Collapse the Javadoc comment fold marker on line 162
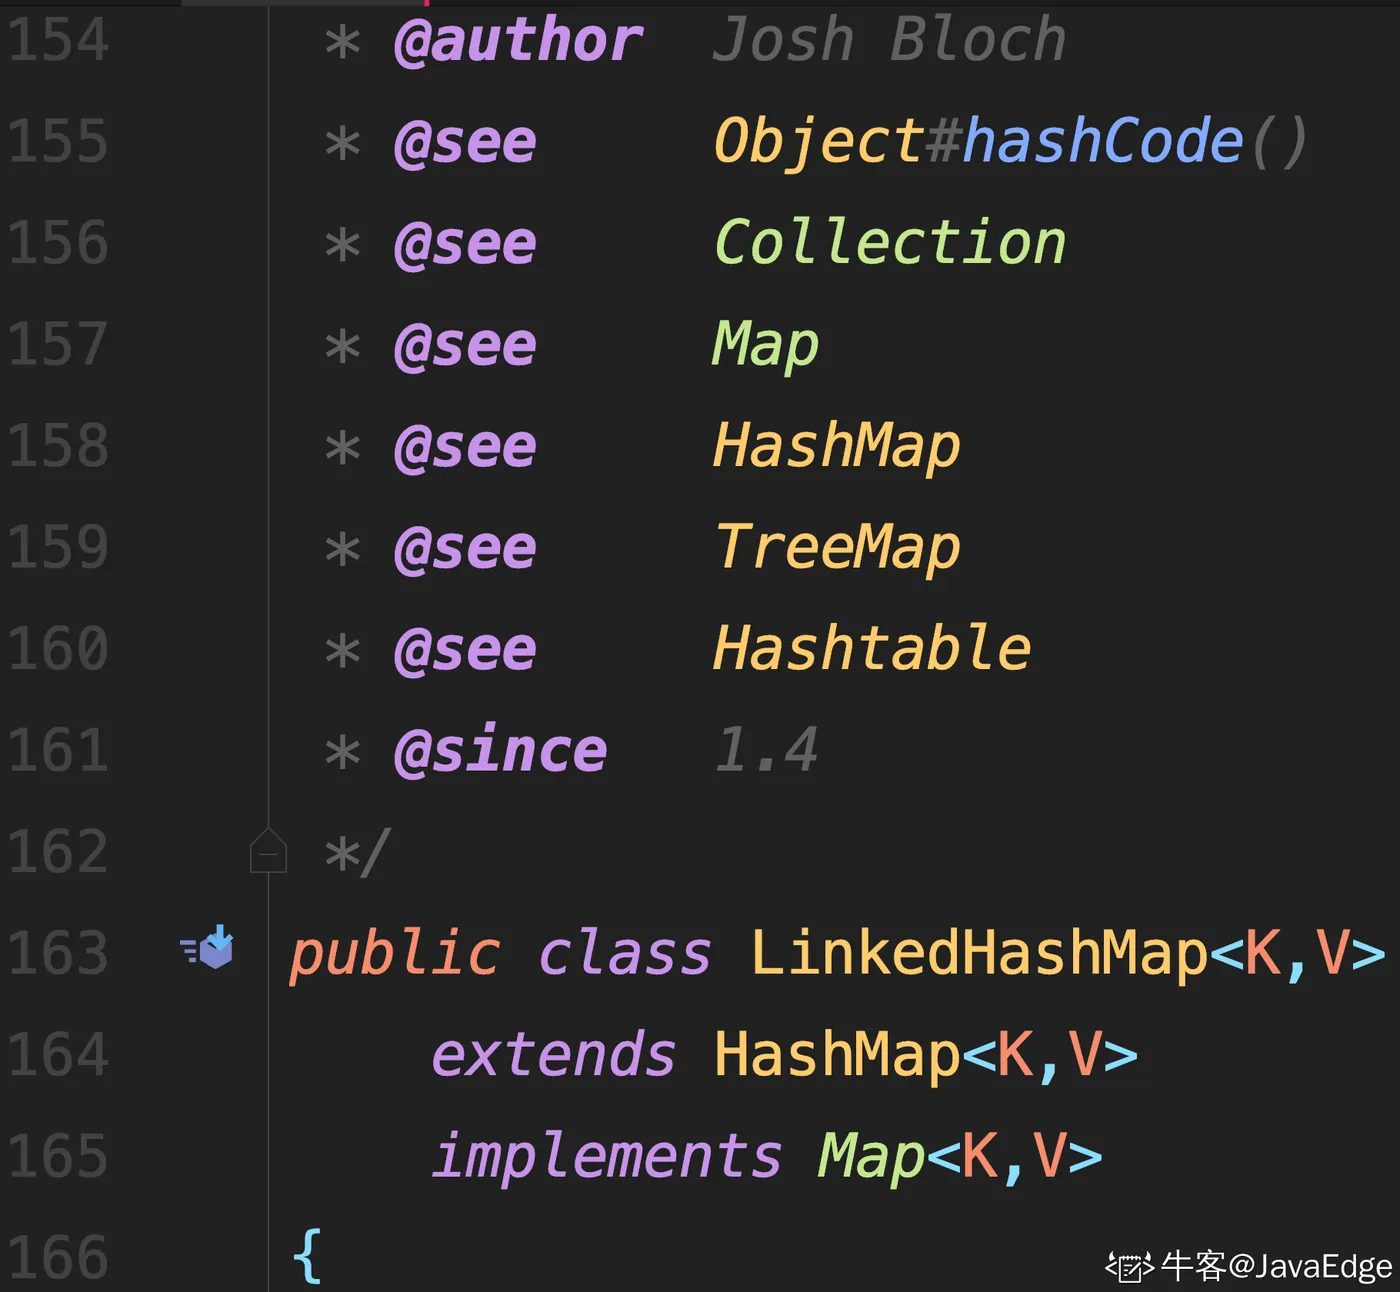Screen dimensions: 1400x1292 pyautogui.click(x=268, y=851)
